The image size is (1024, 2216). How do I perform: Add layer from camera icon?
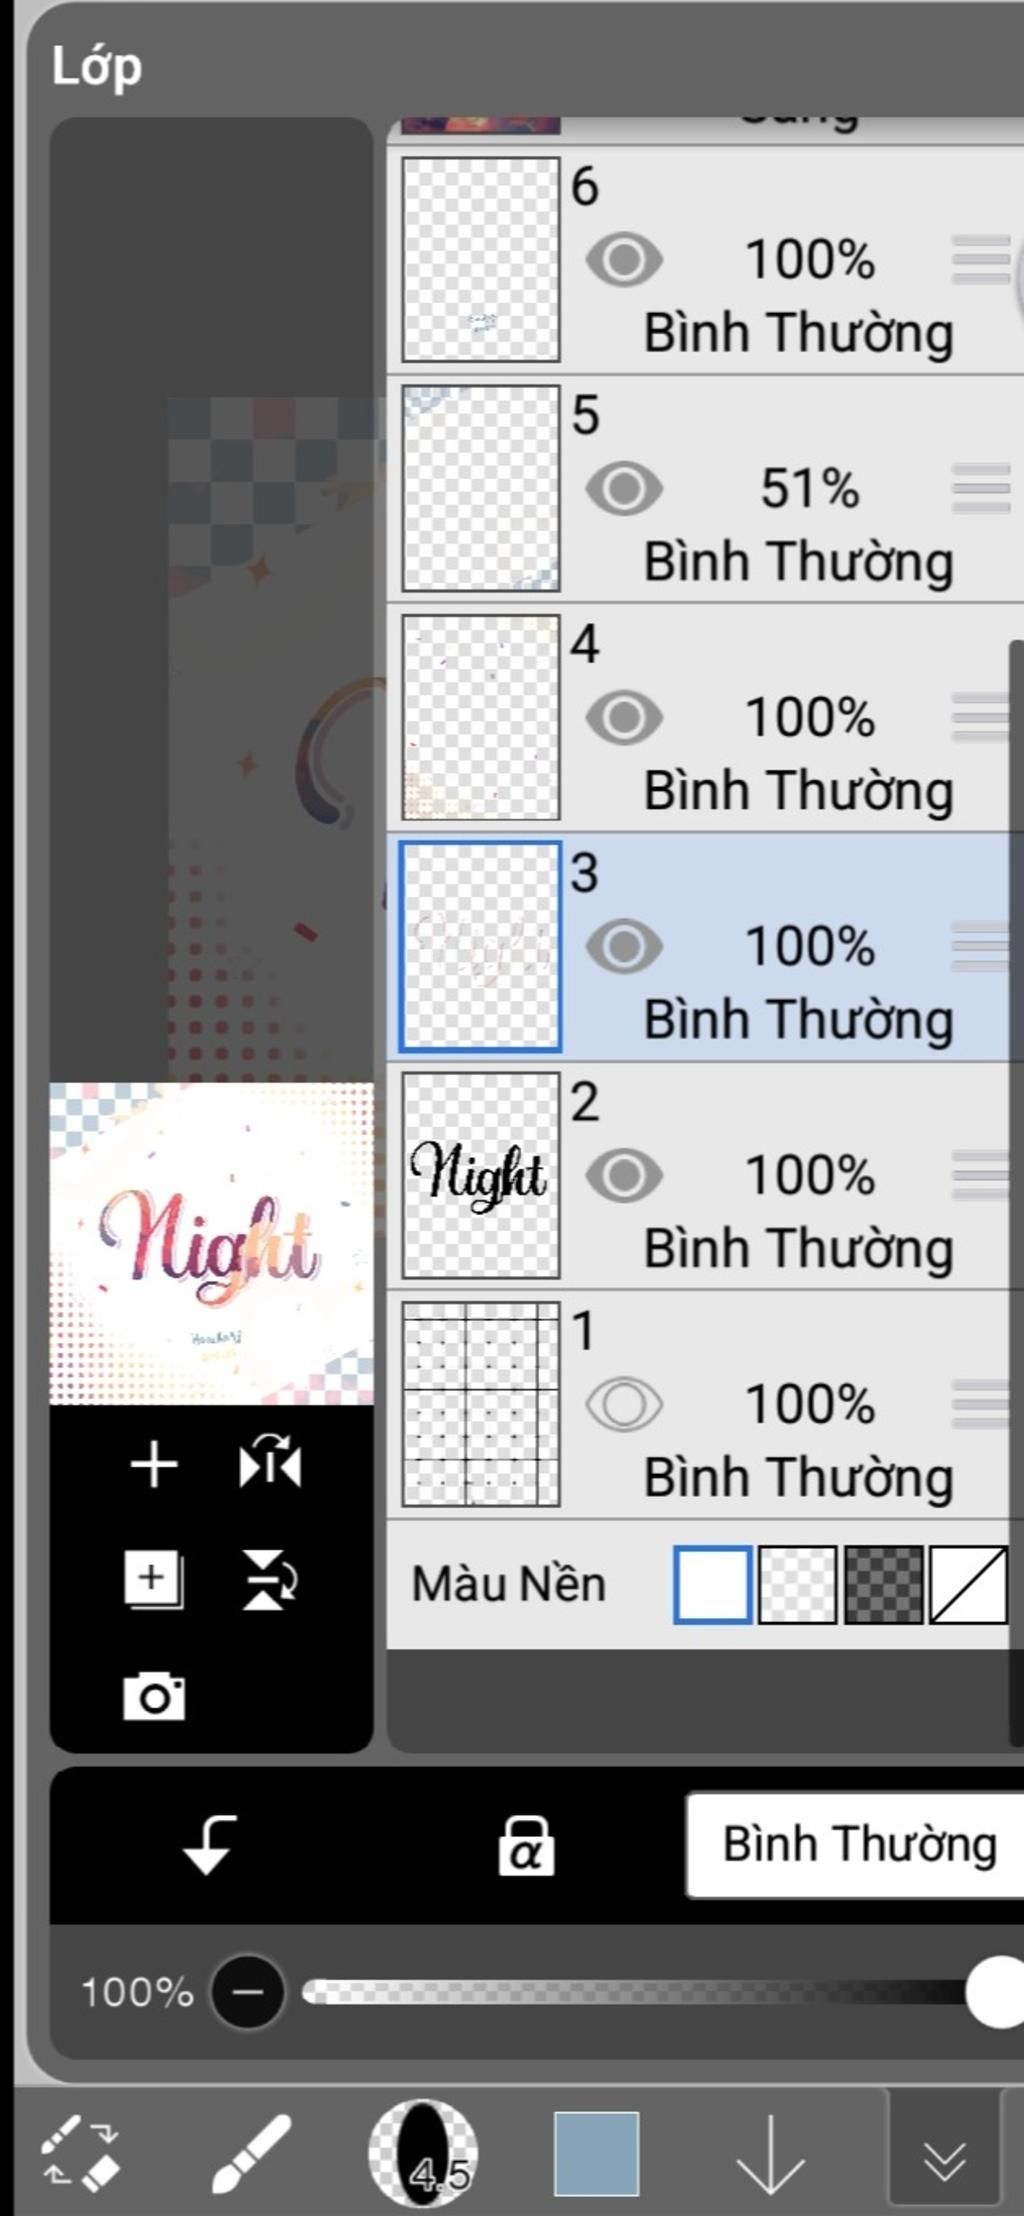pyautogui.click(x=154, y=1696)
